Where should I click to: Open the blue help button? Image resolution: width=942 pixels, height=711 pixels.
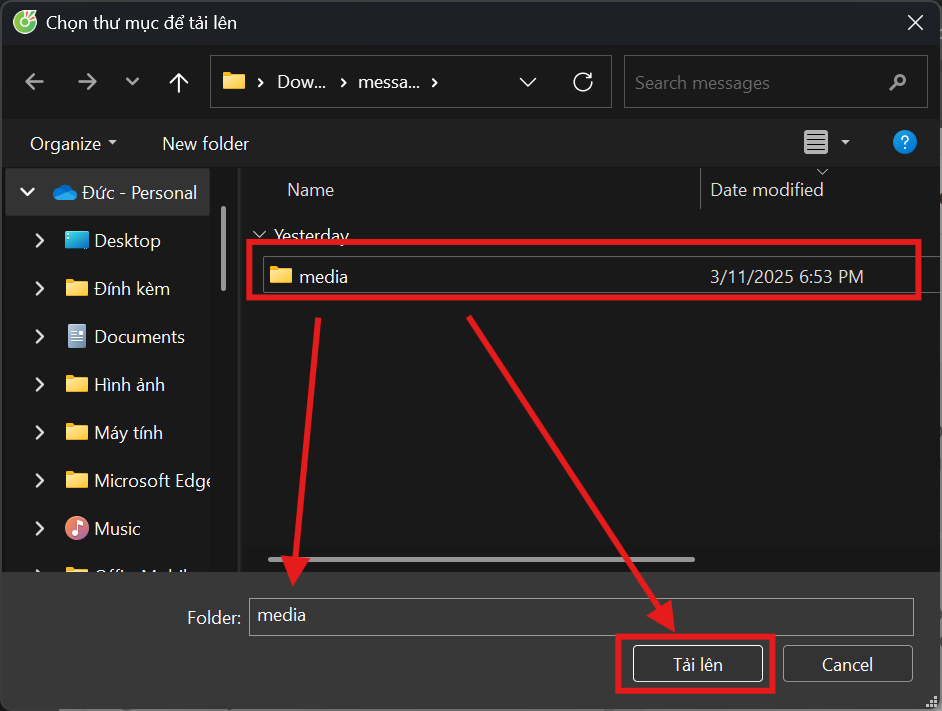coord(904,142)
